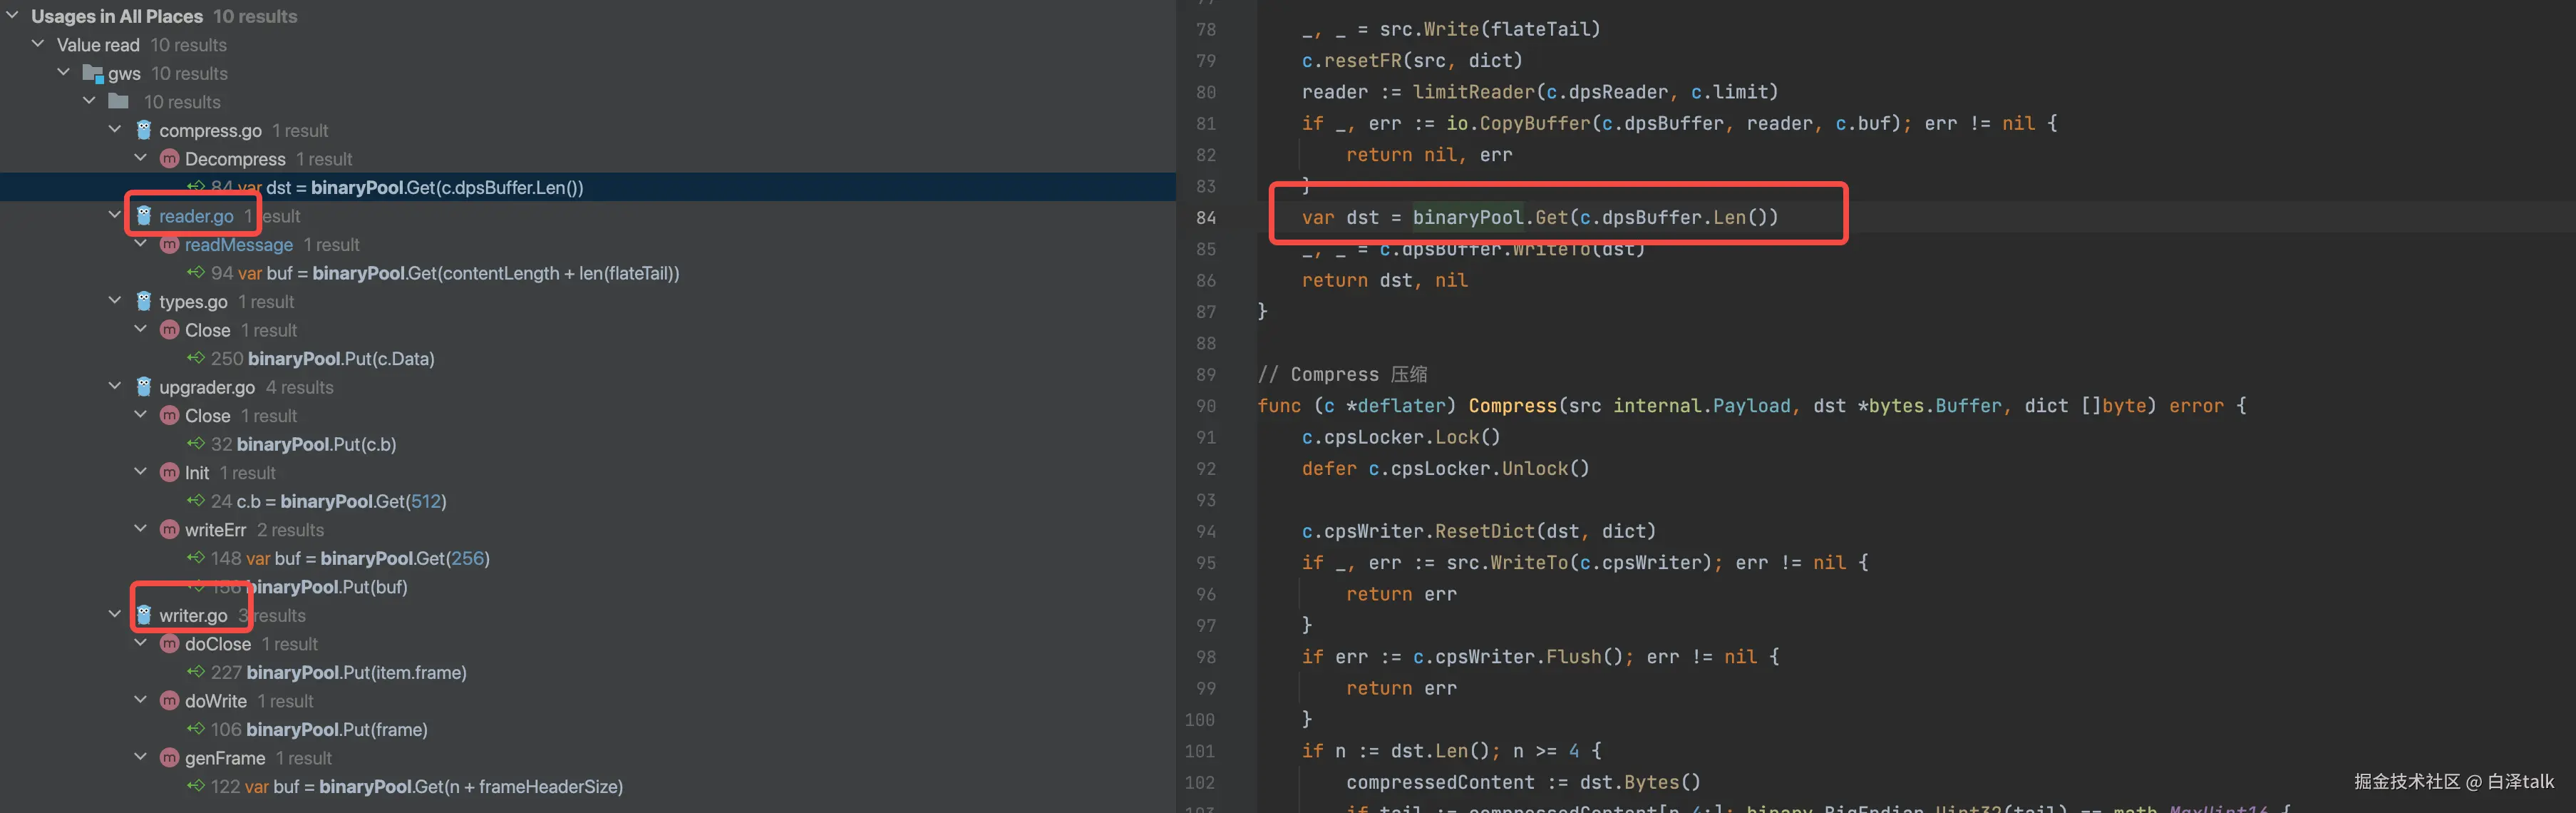Collapse the Usages in All Places node
2576x813 pixels.
tap(12, 16)
